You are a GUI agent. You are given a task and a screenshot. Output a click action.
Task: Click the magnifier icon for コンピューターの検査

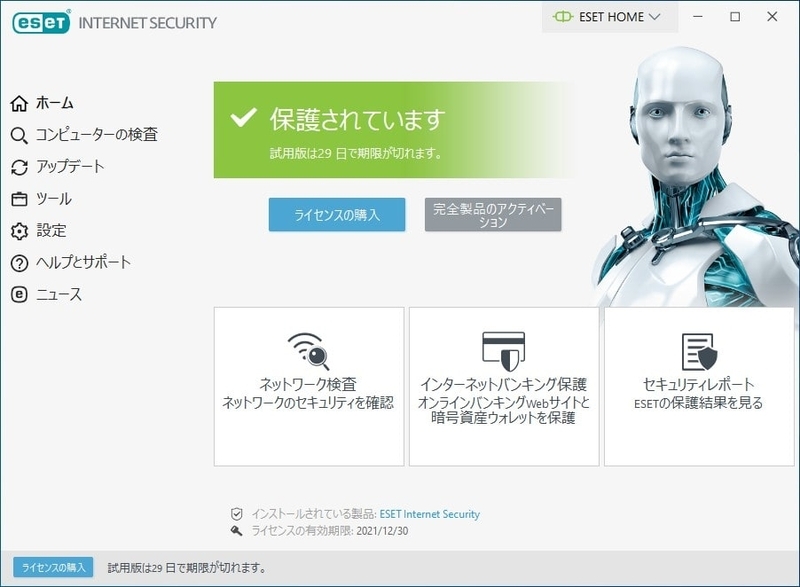pyautogui.click(x=19, y=135)
